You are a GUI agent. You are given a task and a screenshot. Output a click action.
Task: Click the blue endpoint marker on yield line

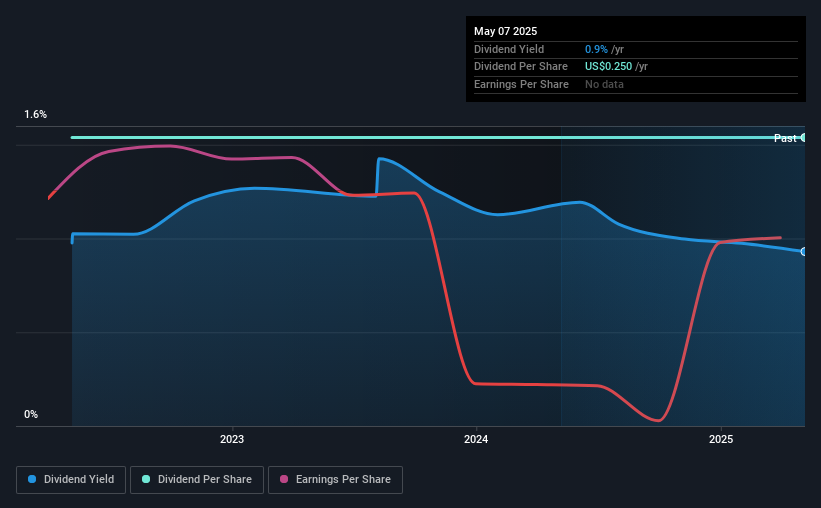click(x=803, y=252)
